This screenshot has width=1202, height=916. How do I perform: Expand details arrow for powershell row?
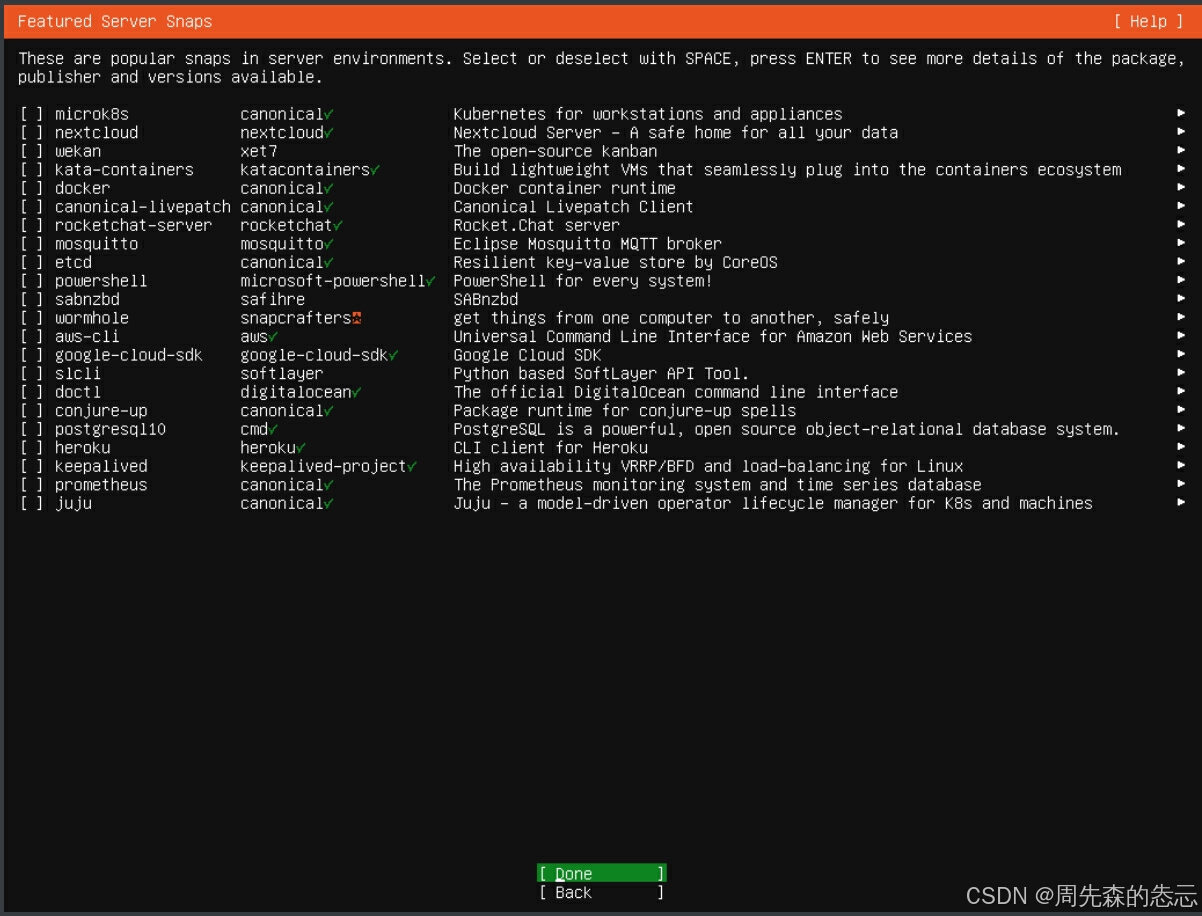[1181, 281]
